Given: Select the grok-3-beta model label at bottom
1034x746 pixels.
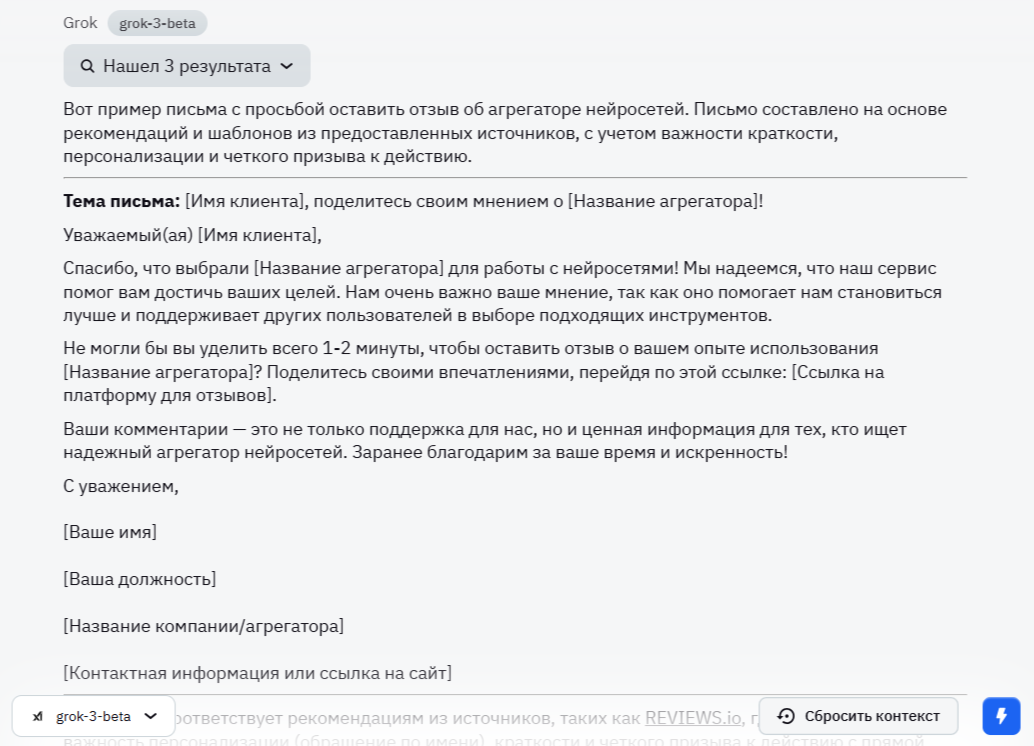Looking at the screenshot, I should click(93, 716).
